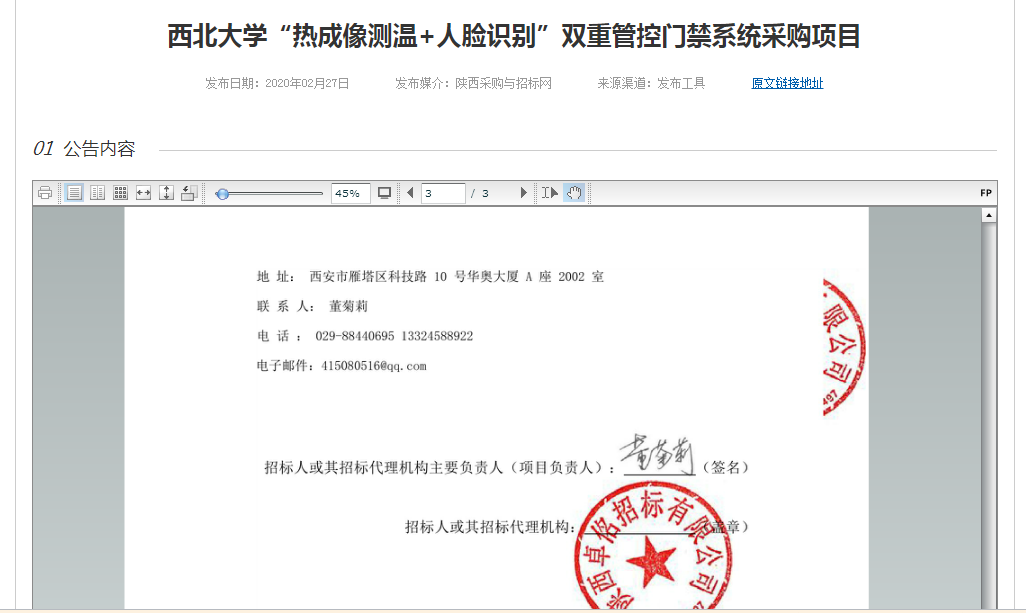The height and width of the screenshot is (613, 1026).
Task: Click the publish date 2020年02月27日
Action: 307,83
